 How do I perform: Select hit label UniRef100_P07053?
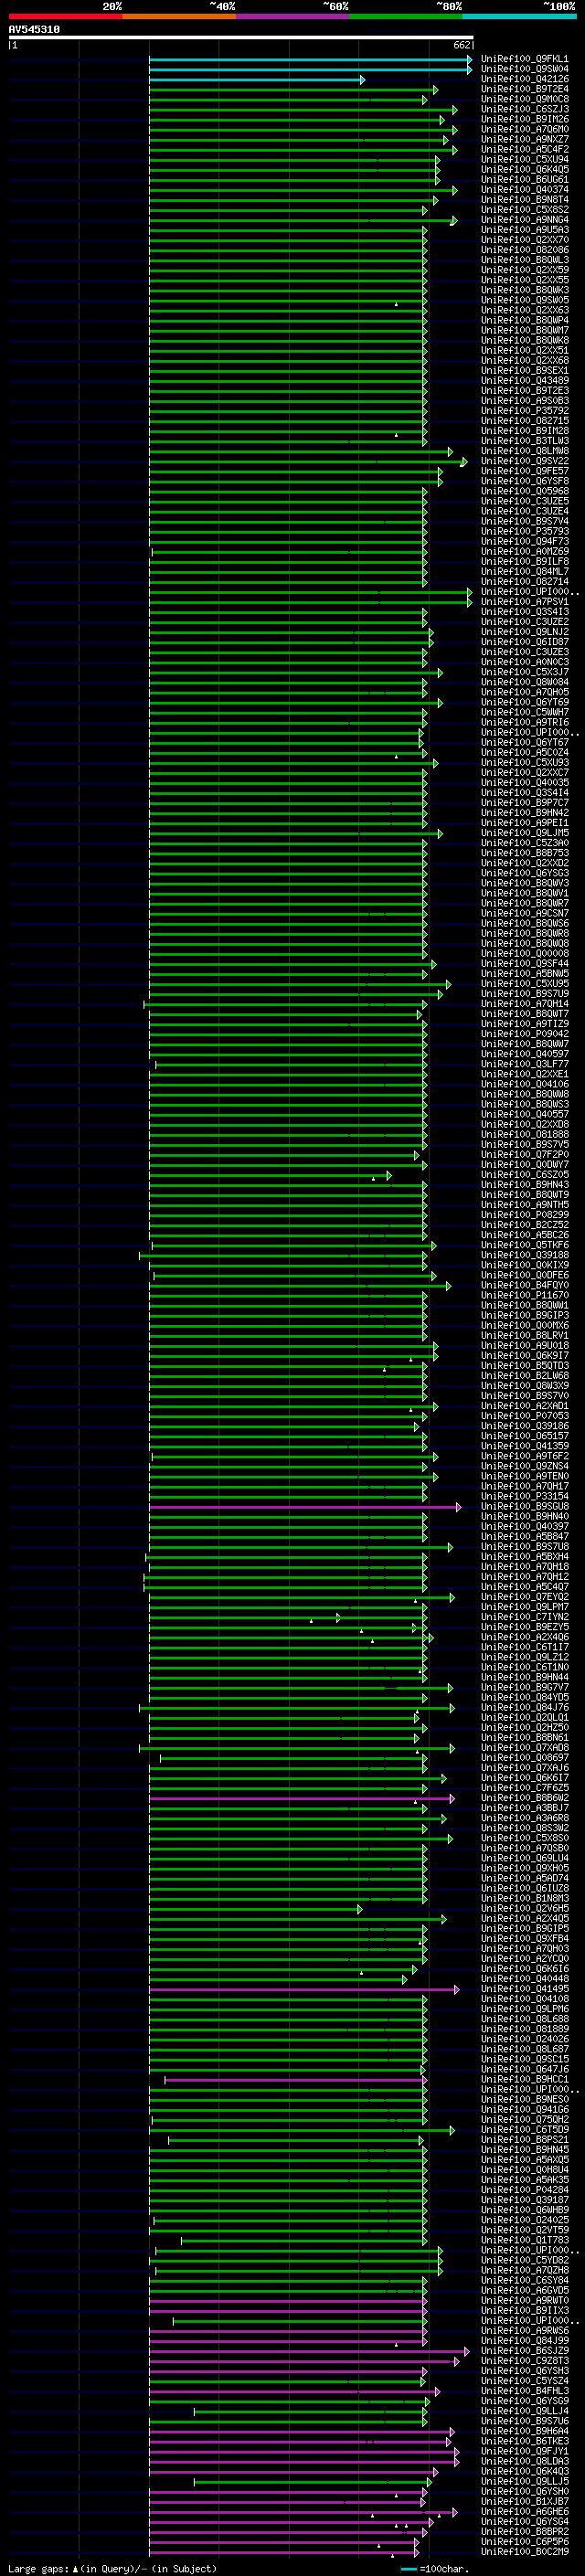tap(524, 1416)
